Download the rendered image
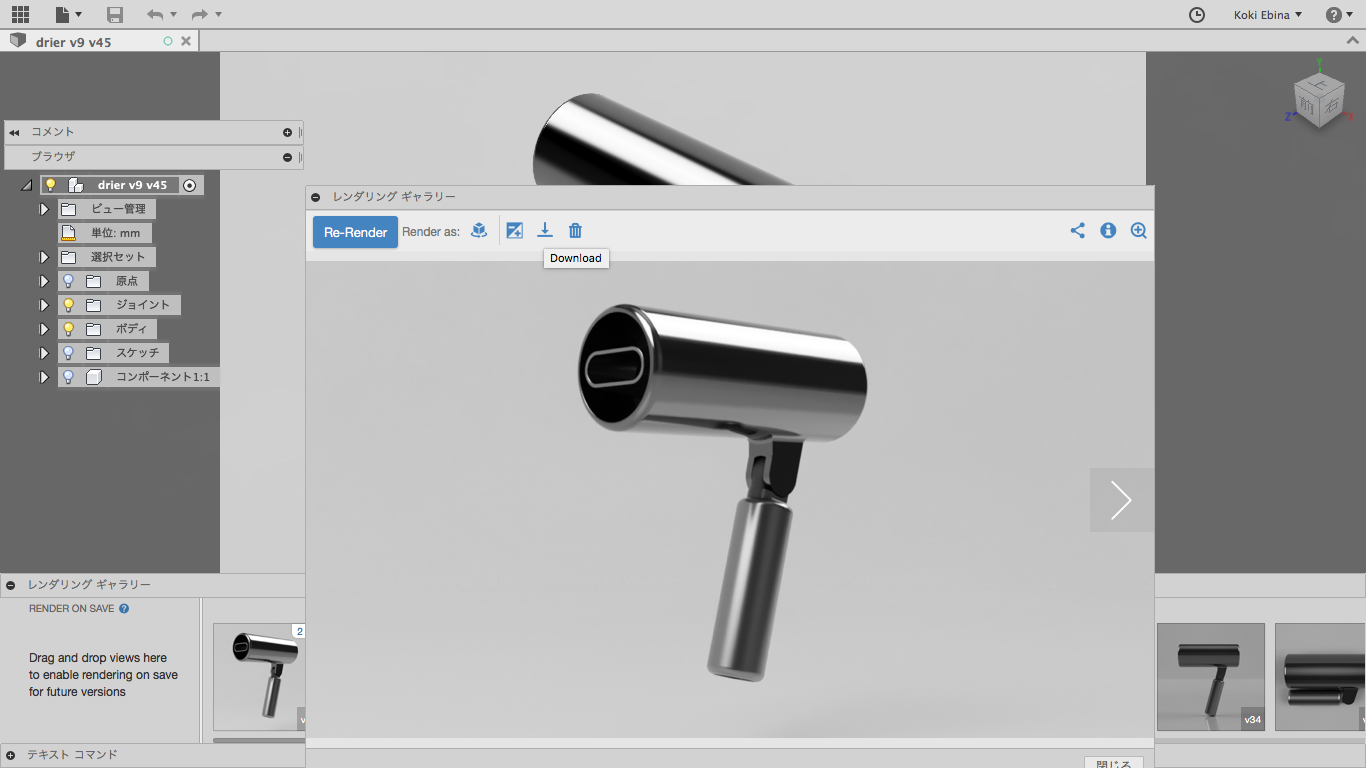This screenshot has width=1366, height=768. pos(545,231)
